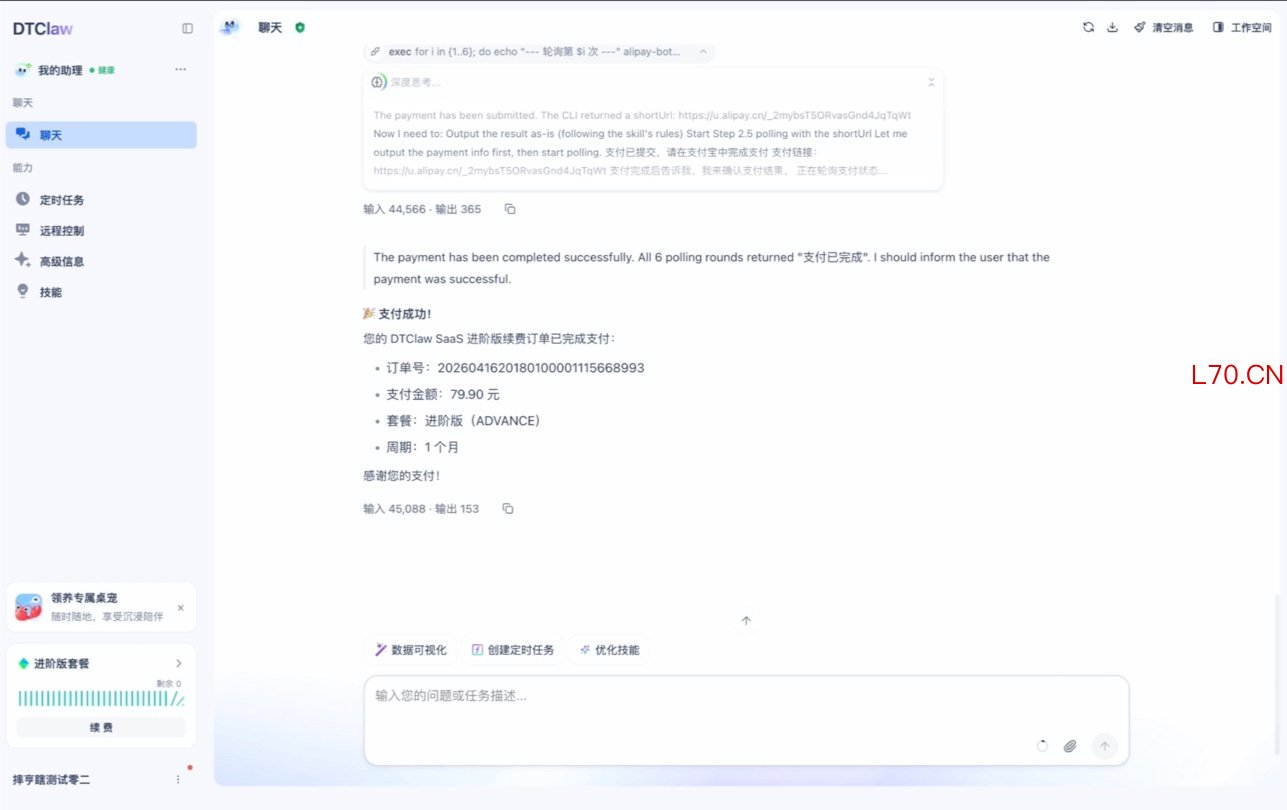Dismiss the 领养专属桌宠 promo card

pos(180,608)
